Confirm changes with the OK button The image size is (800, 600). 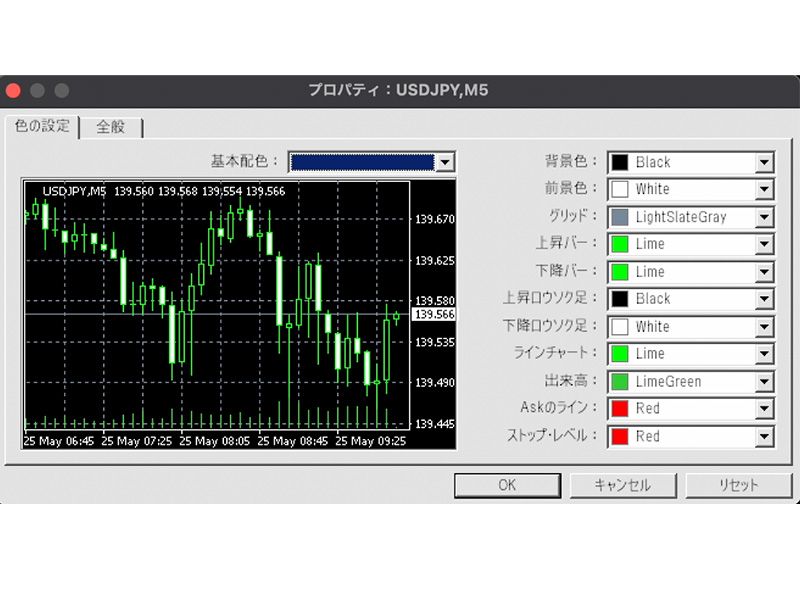507,485
